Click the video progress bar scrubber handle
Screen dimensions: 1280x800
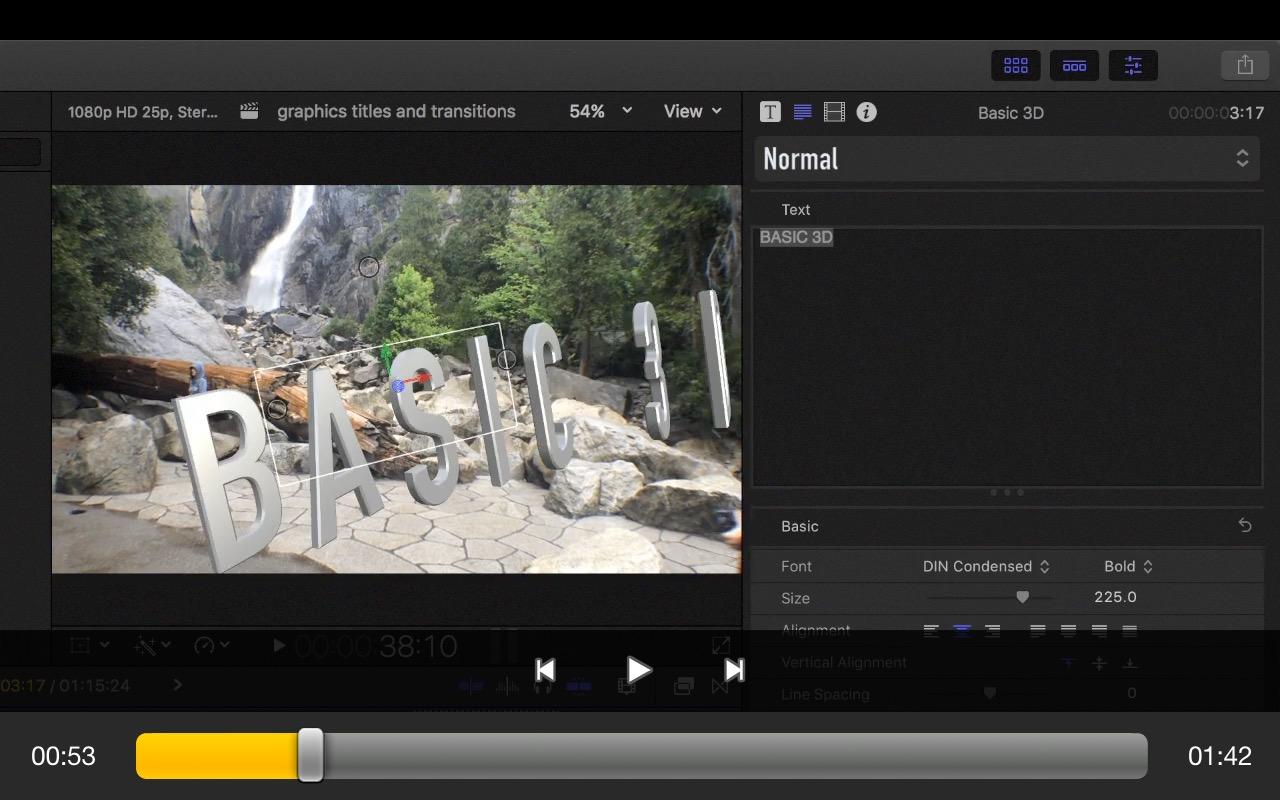point(311,755)
